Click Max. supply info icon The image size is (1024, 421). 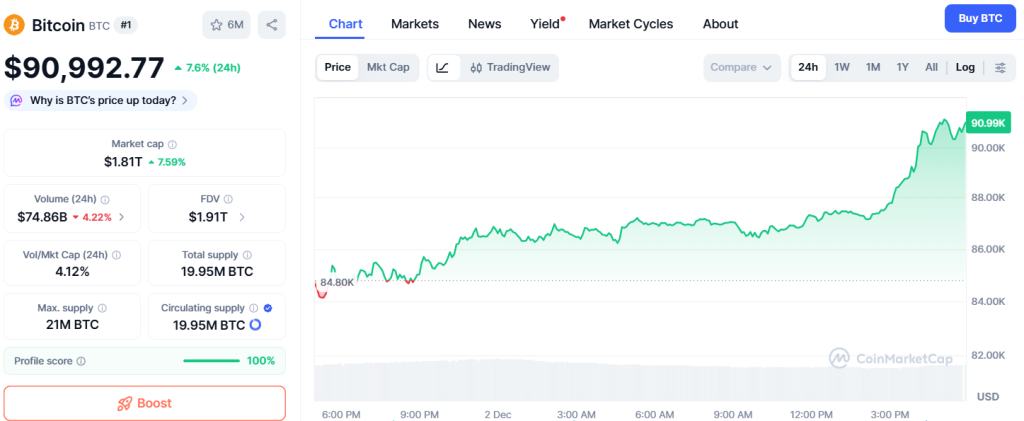pyautogui.click(x=102, y=309)
